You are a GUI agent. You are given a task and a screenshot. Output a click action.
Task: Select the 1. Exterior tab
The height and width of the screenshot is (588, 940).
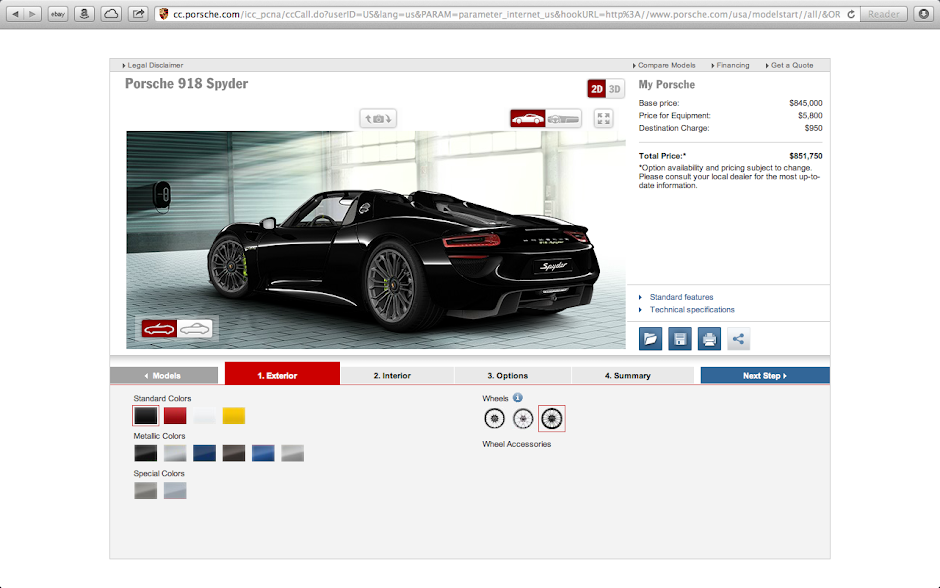tap(282, 373)
